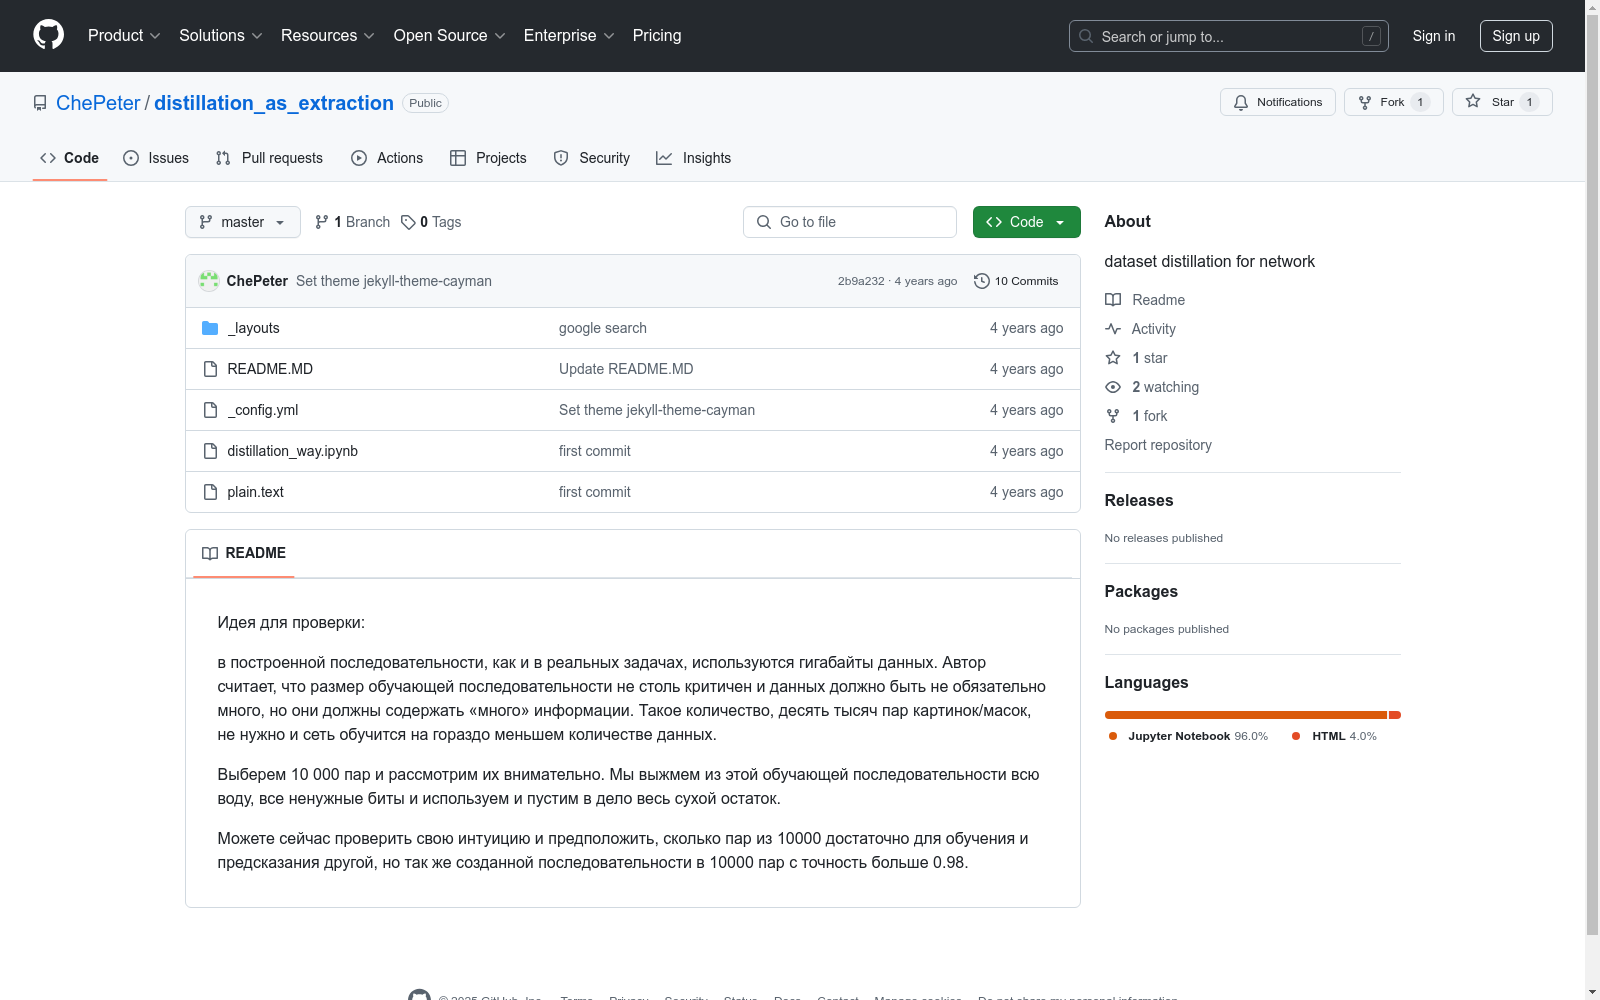Open the Actions tab
Image resolution: width=1600 pixels, height=1000 pixels.
[x=387, y=158]
